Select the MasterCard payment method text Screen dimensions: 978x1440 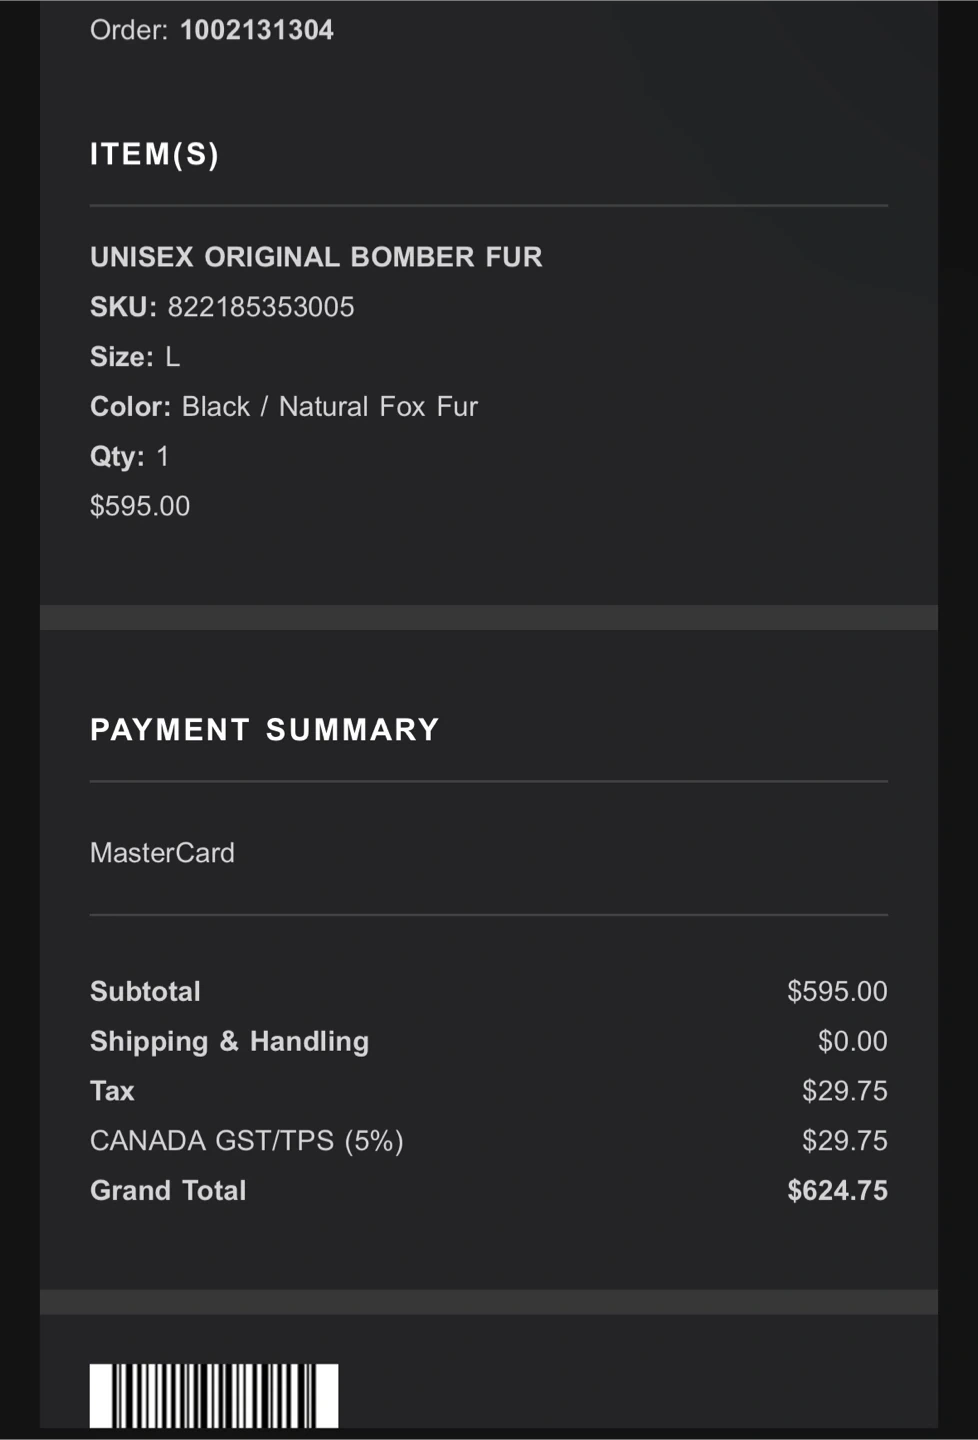click(x=162, y=853)
